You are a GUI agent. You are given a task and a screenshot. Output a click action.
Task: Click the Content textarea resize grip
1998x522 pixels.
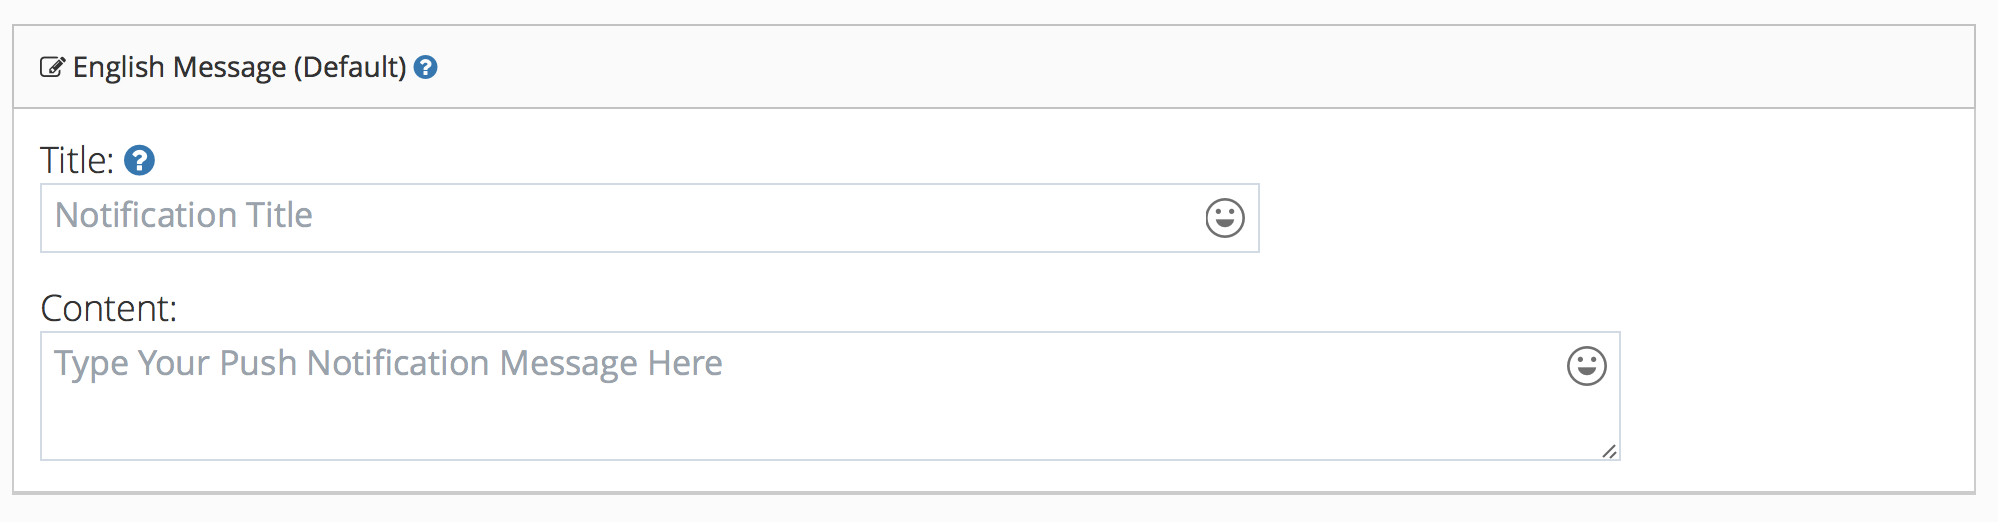[1609, 451]
